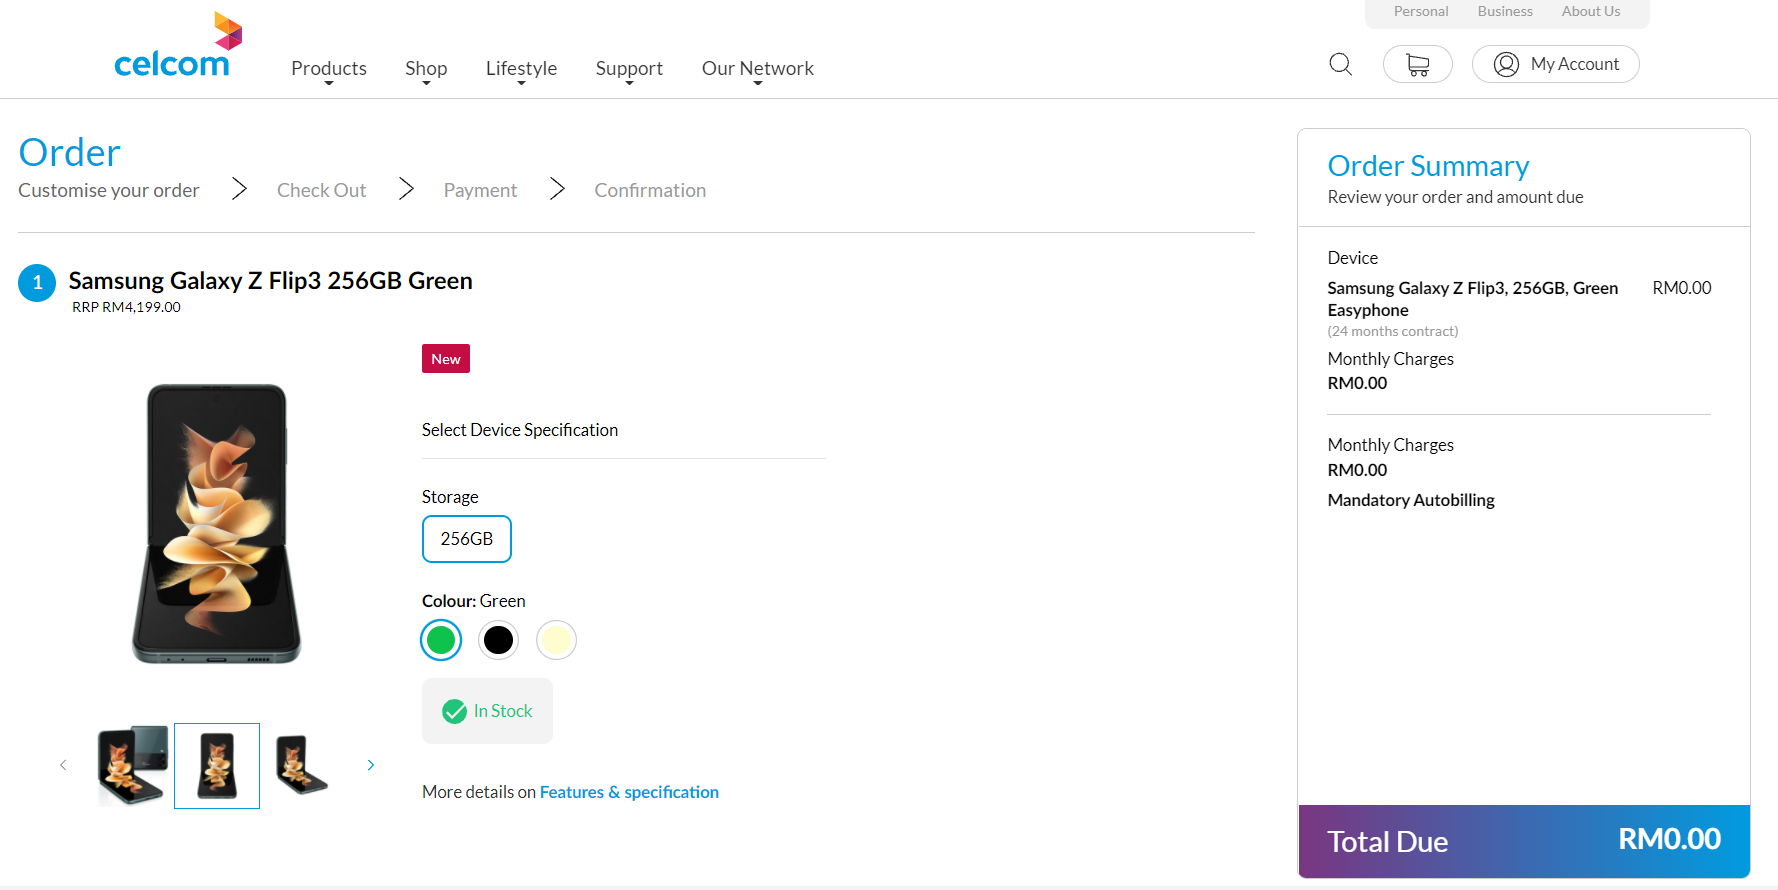Go to Confirmation step

(x=650, y=190)
